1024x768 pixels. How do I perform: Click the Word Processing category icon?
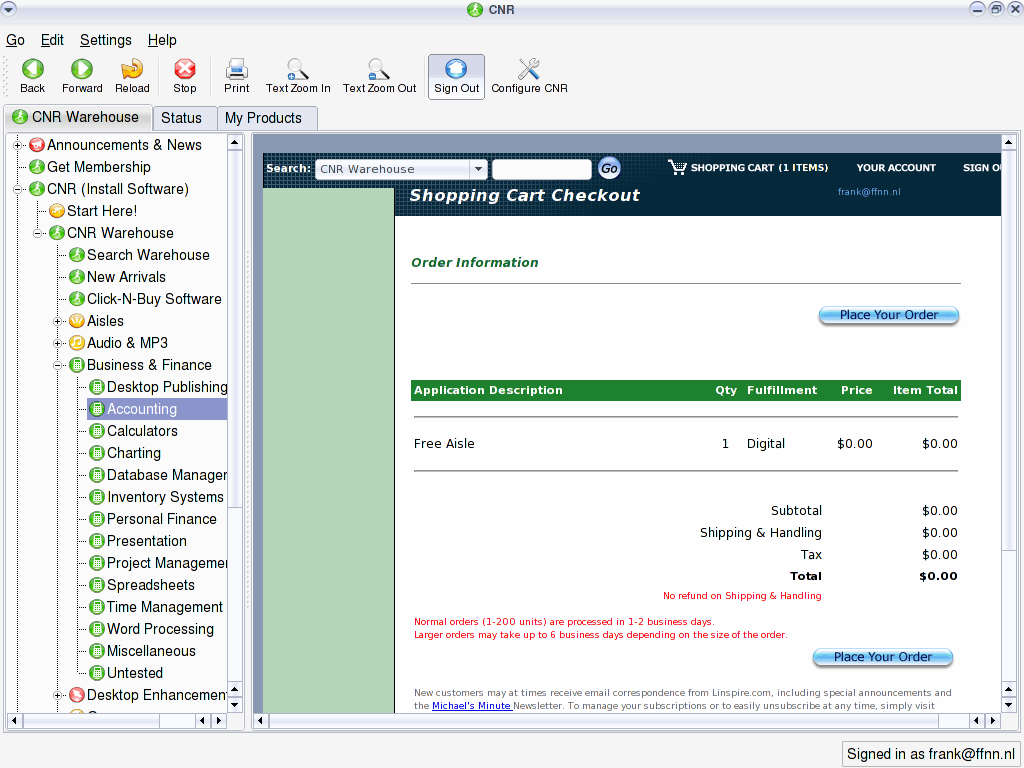point(97,629)
